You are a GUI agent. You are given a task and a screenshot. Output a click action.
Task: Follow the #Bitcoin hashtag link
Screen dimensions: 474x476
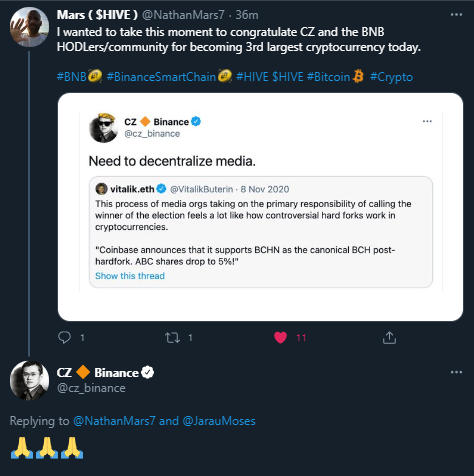[328, 77]
